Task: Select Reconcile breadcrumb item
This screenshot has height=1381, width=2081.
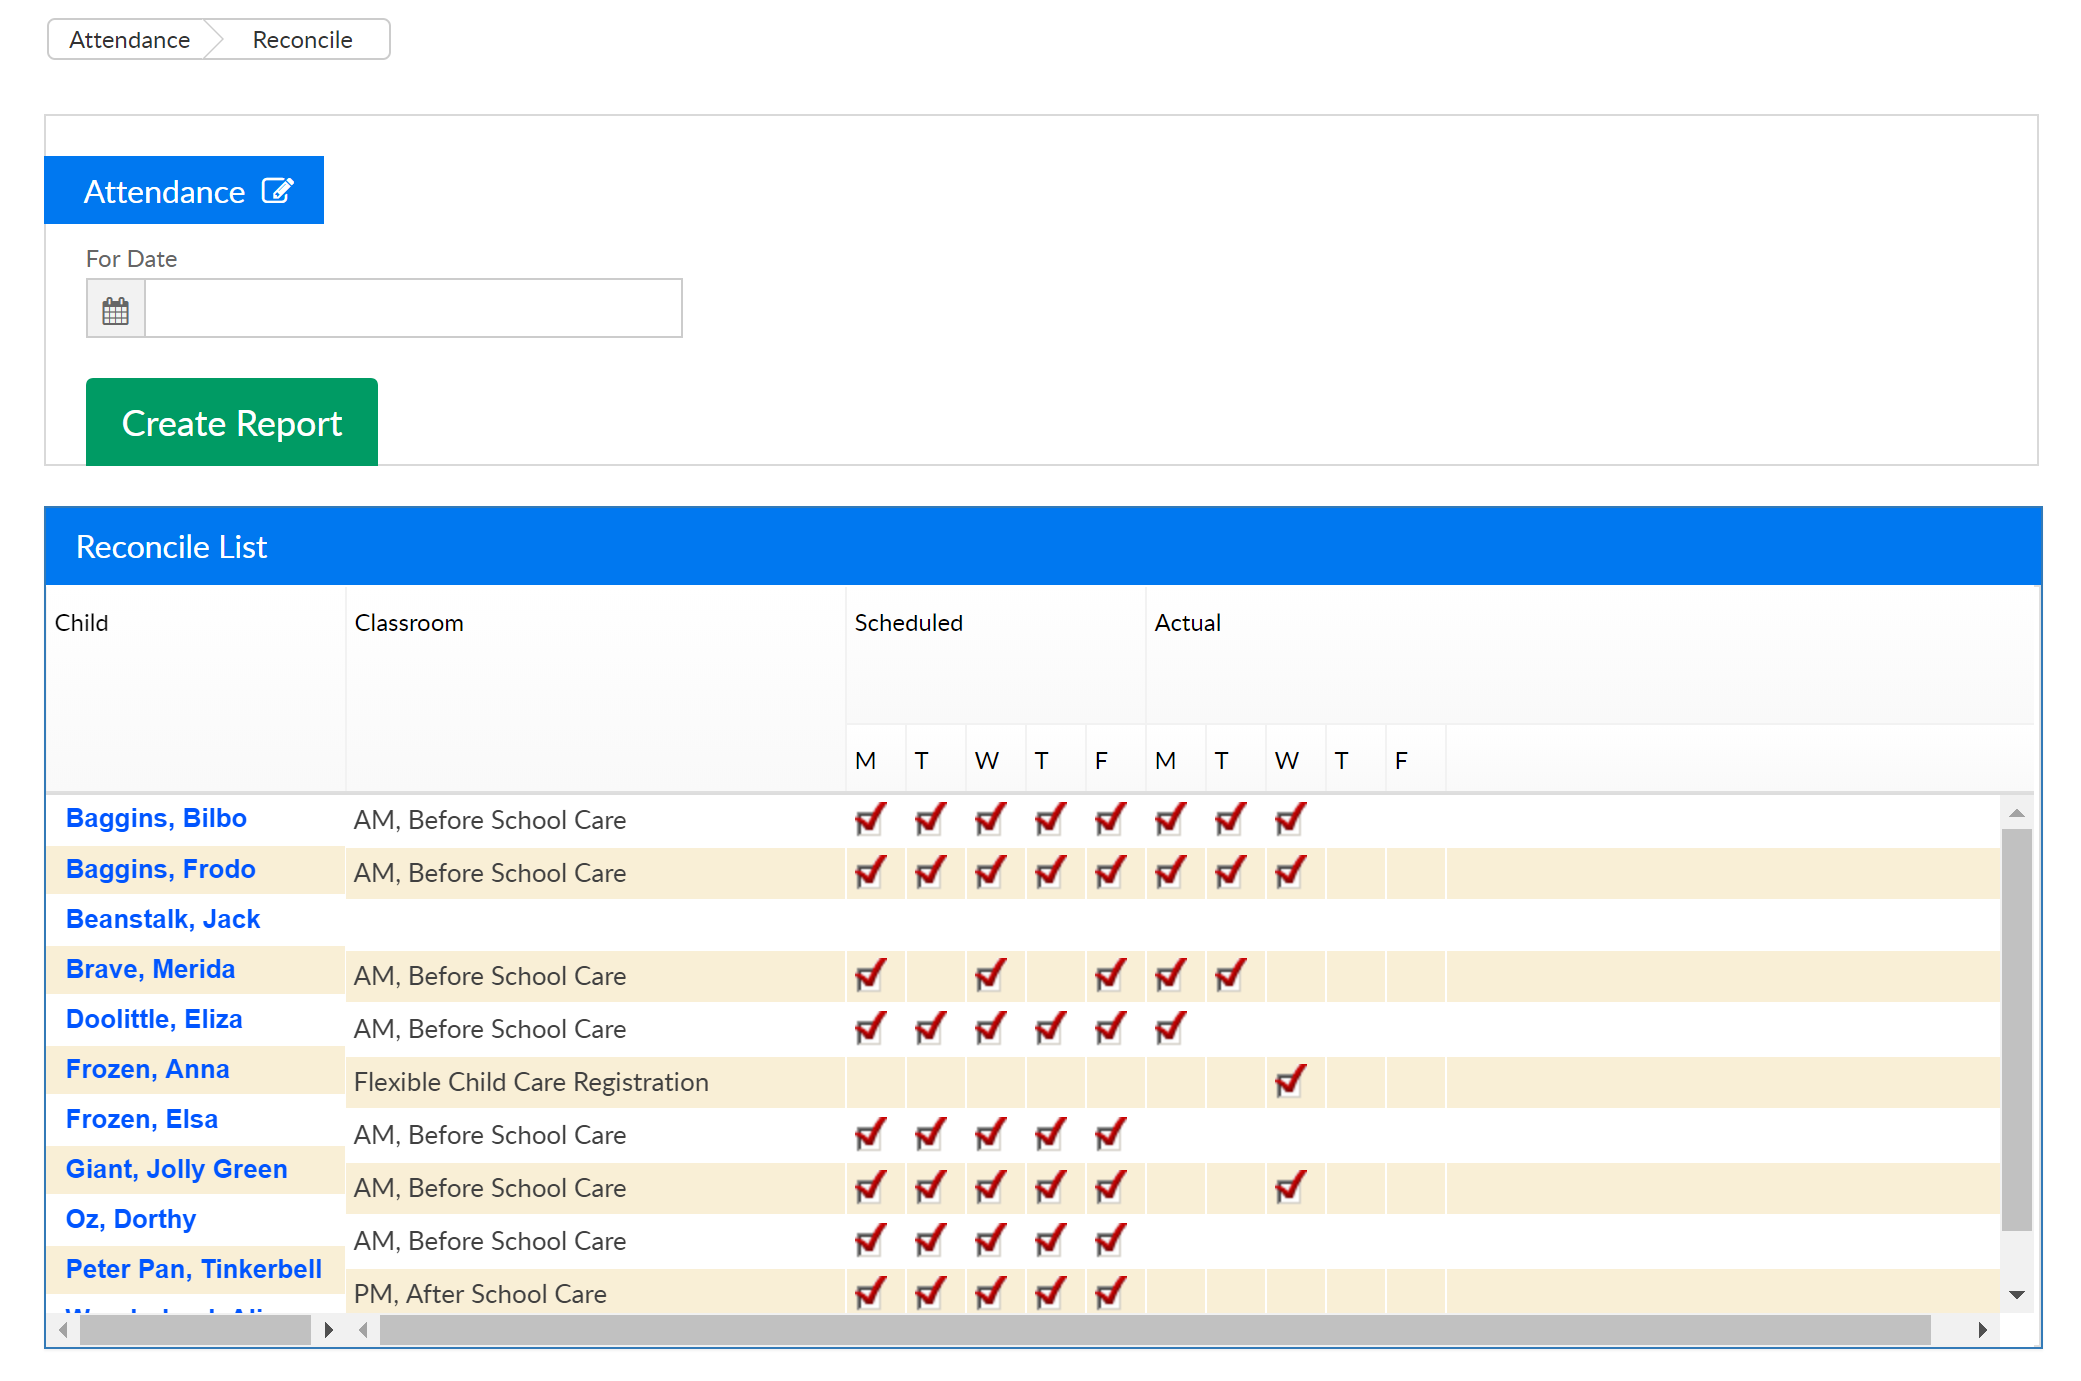Action: [x=302, y=40]
